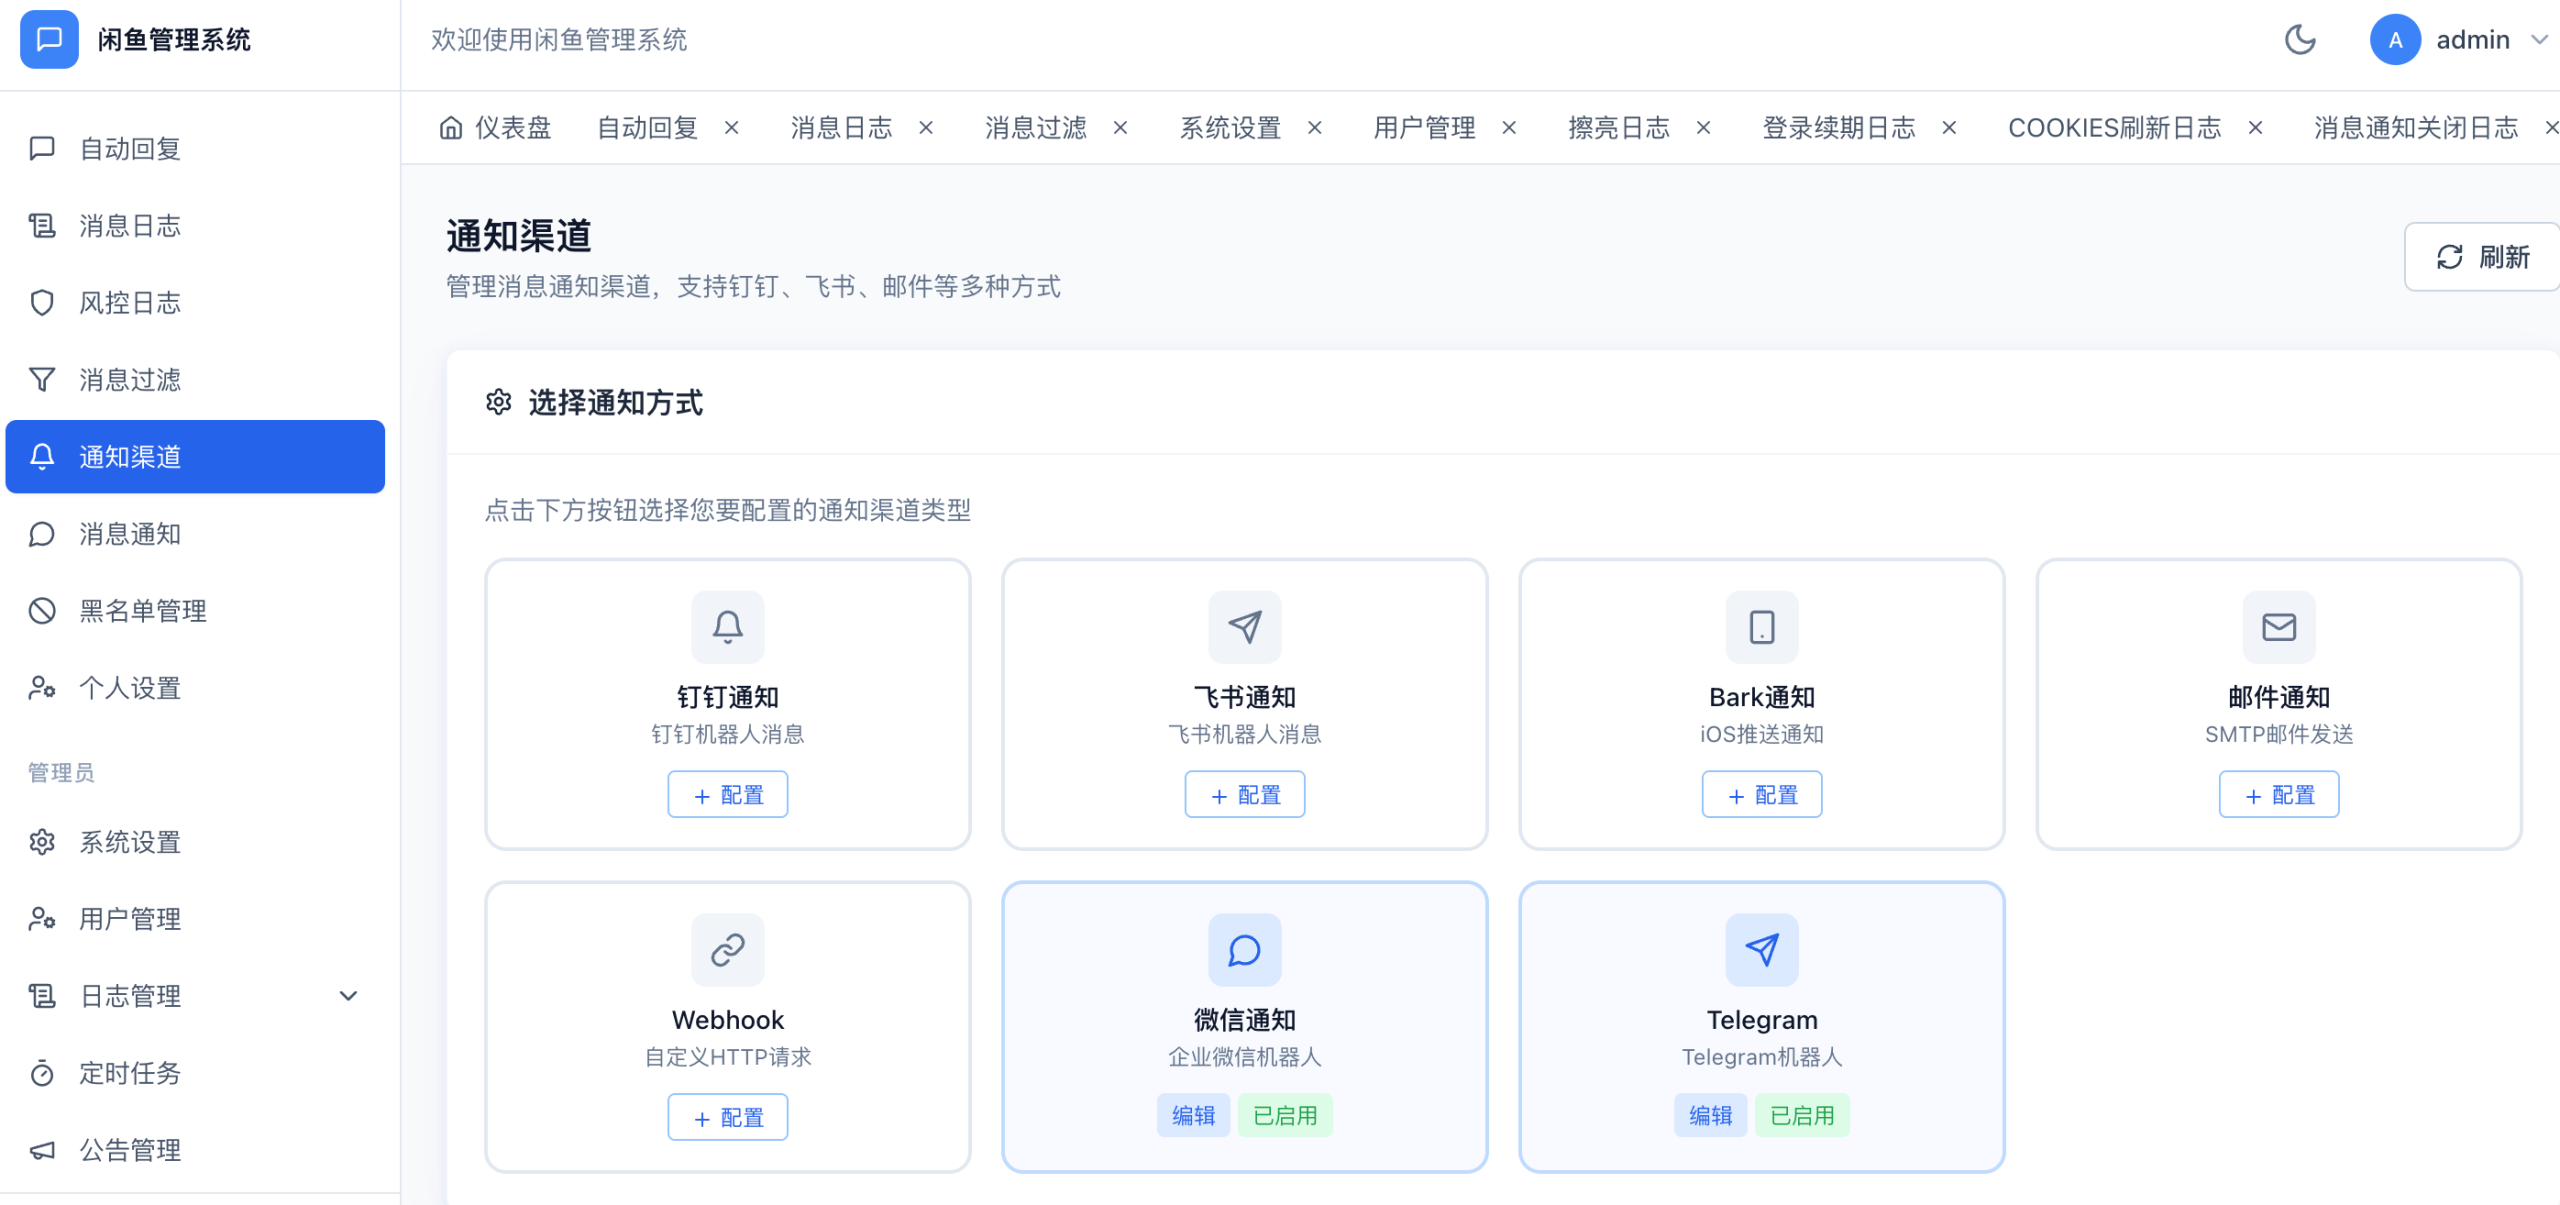Toggle dark mode with the moon icon
Viewport: 2560px width, 1205px height.
click(2300, 40)
